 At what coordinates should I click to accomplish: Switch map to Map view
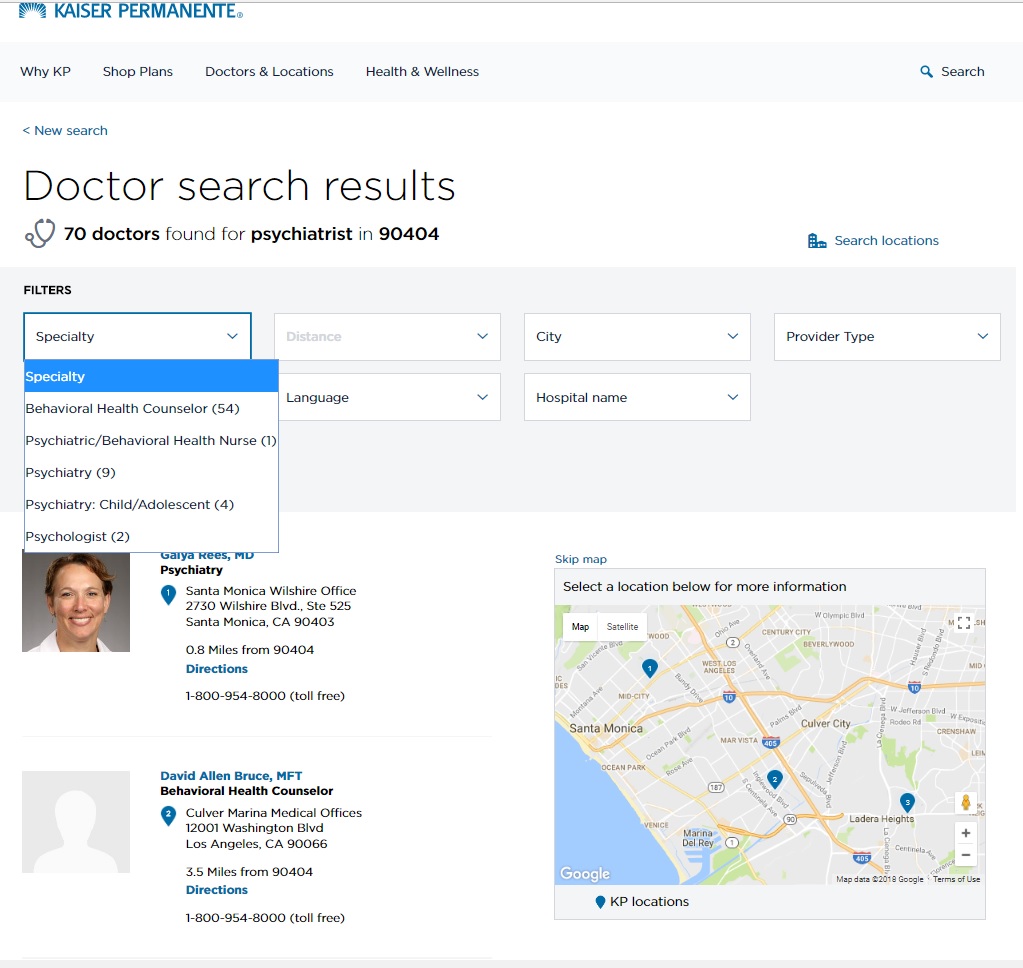click(580, 627)
